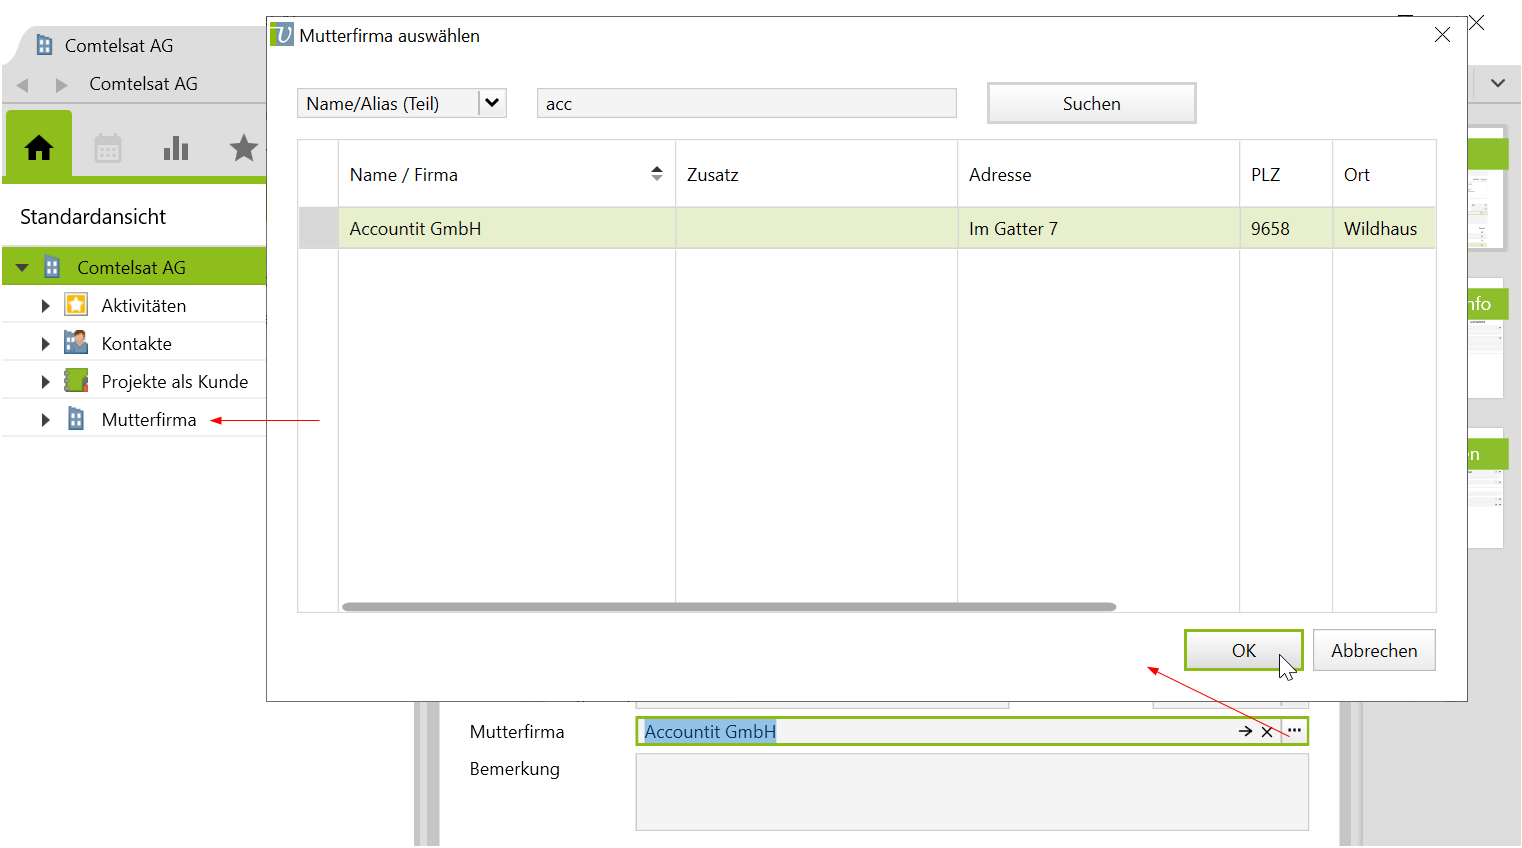Image resolution: width=1522 pixels, height=848 pixels.
Task: Cancel the dialog with Abbrechen
Action: pos(1373,651)
